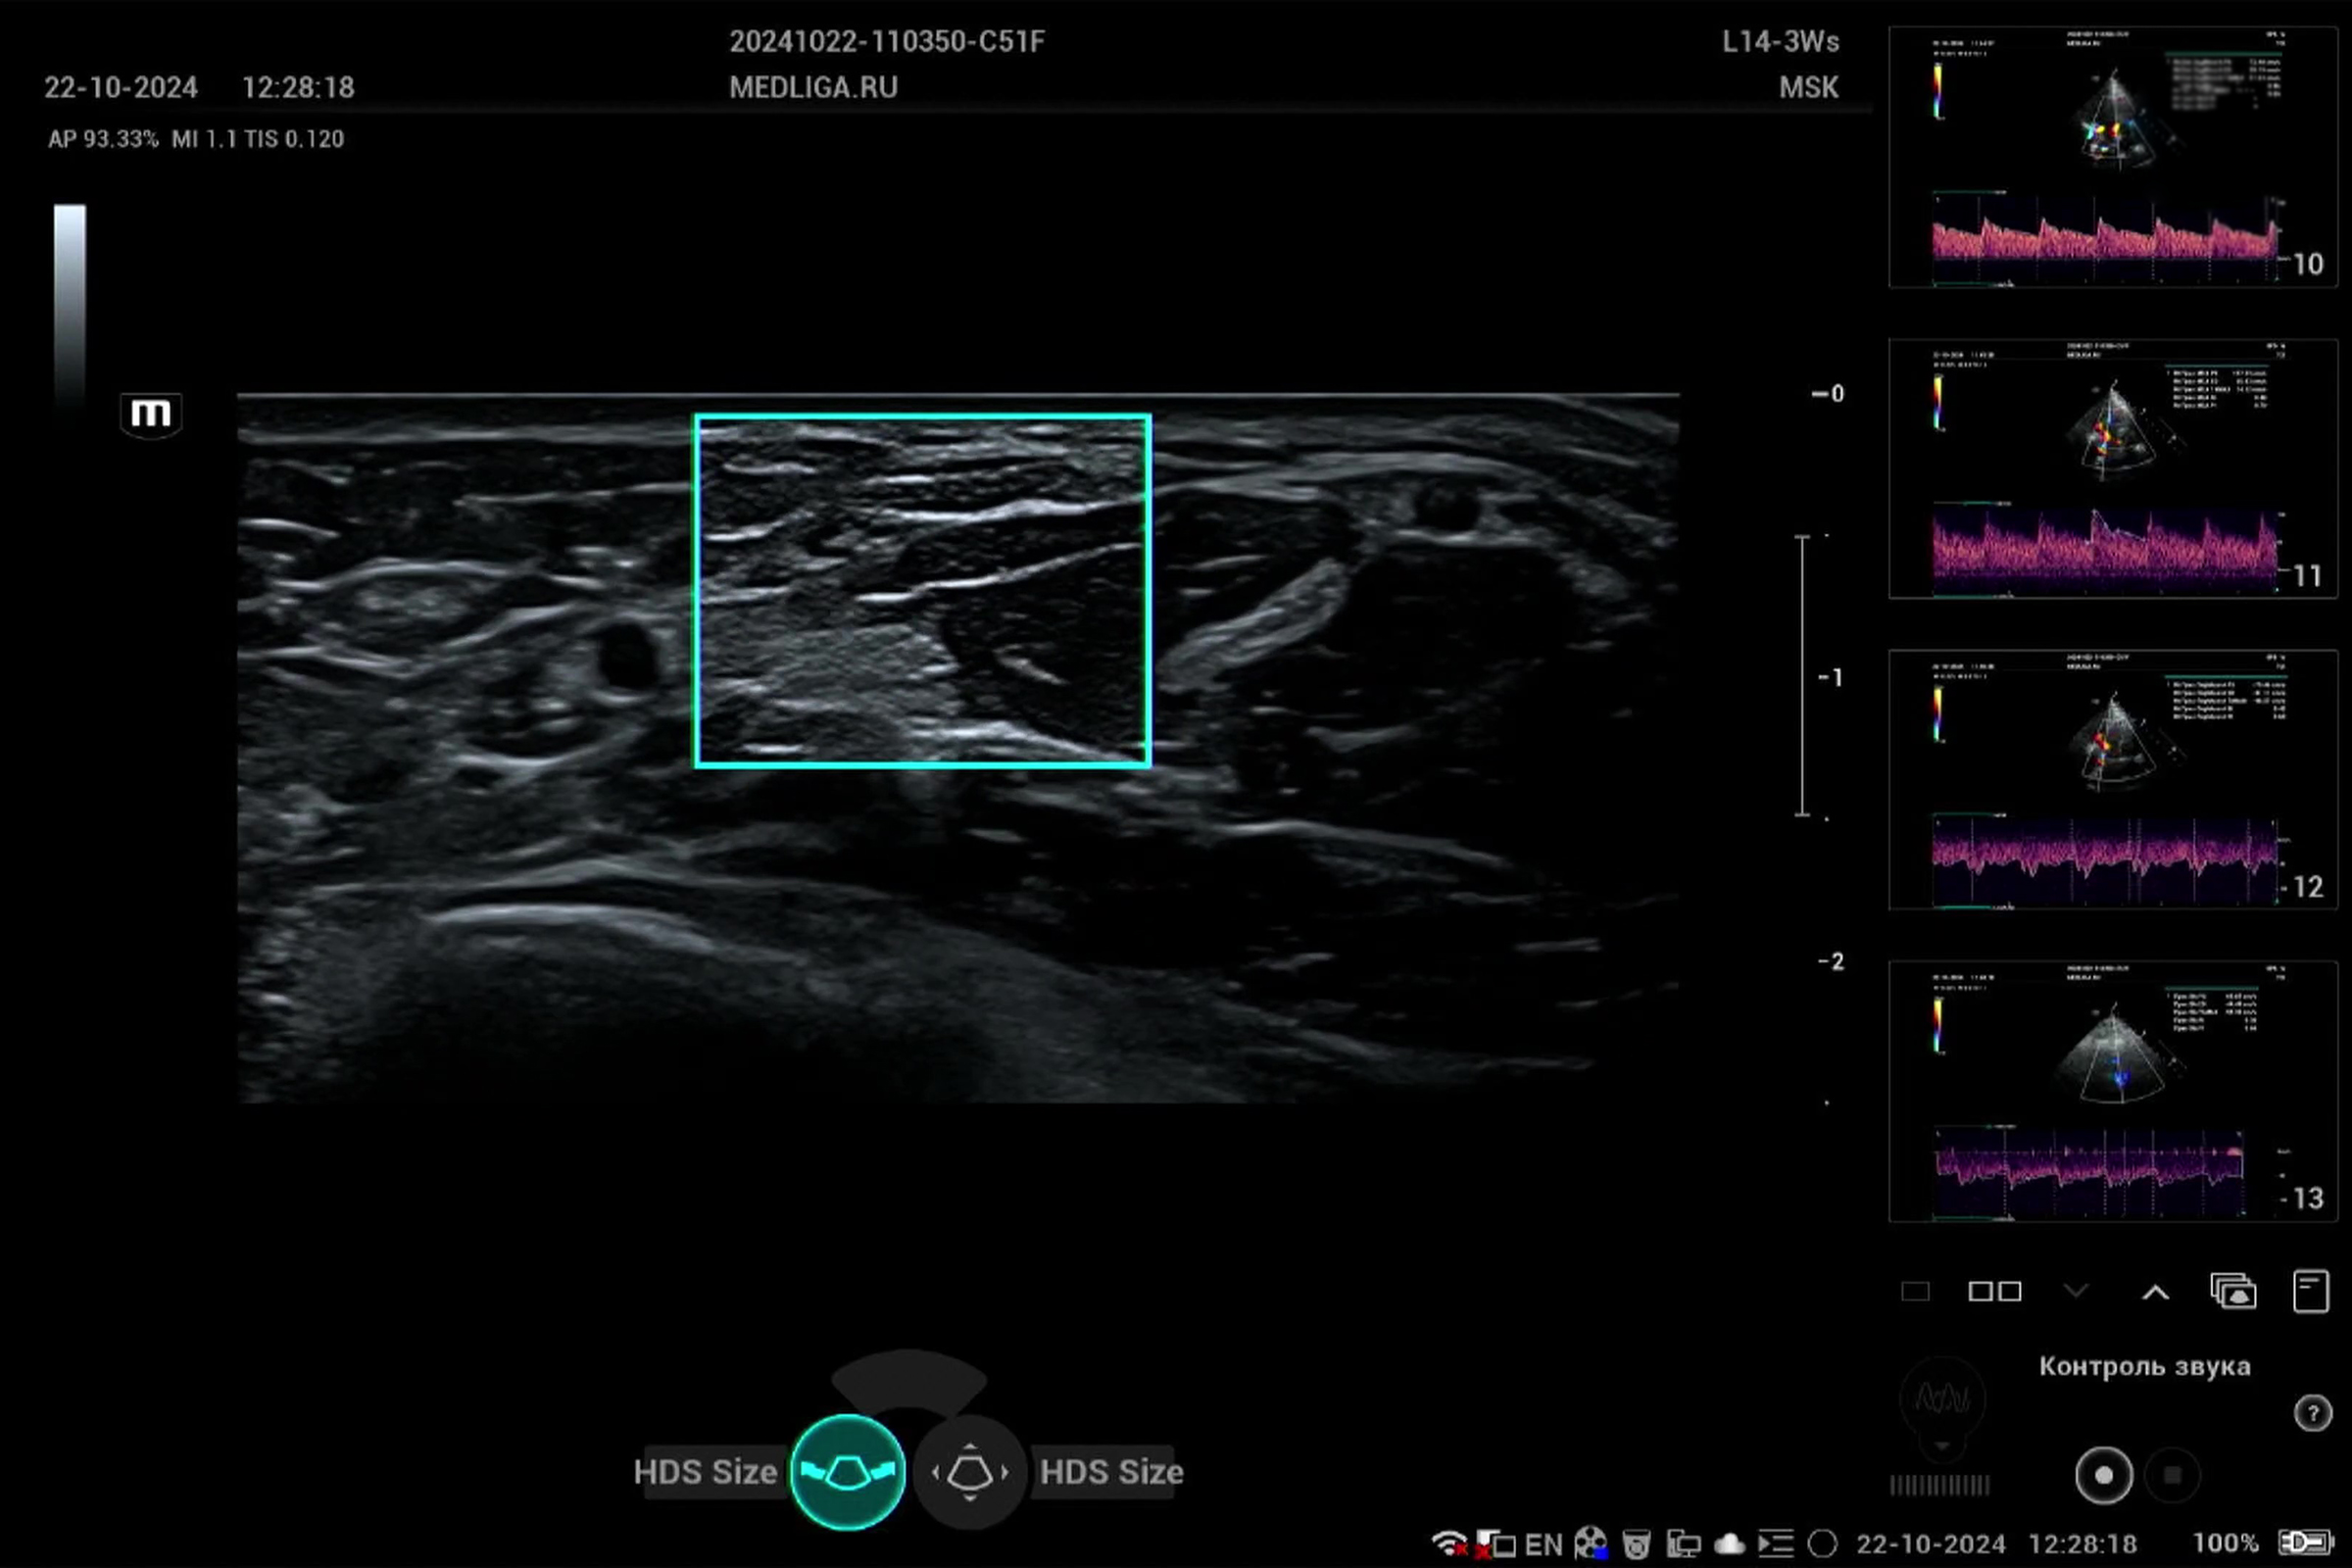Click the Wi-Fi status icon

click(1448, 1543)
